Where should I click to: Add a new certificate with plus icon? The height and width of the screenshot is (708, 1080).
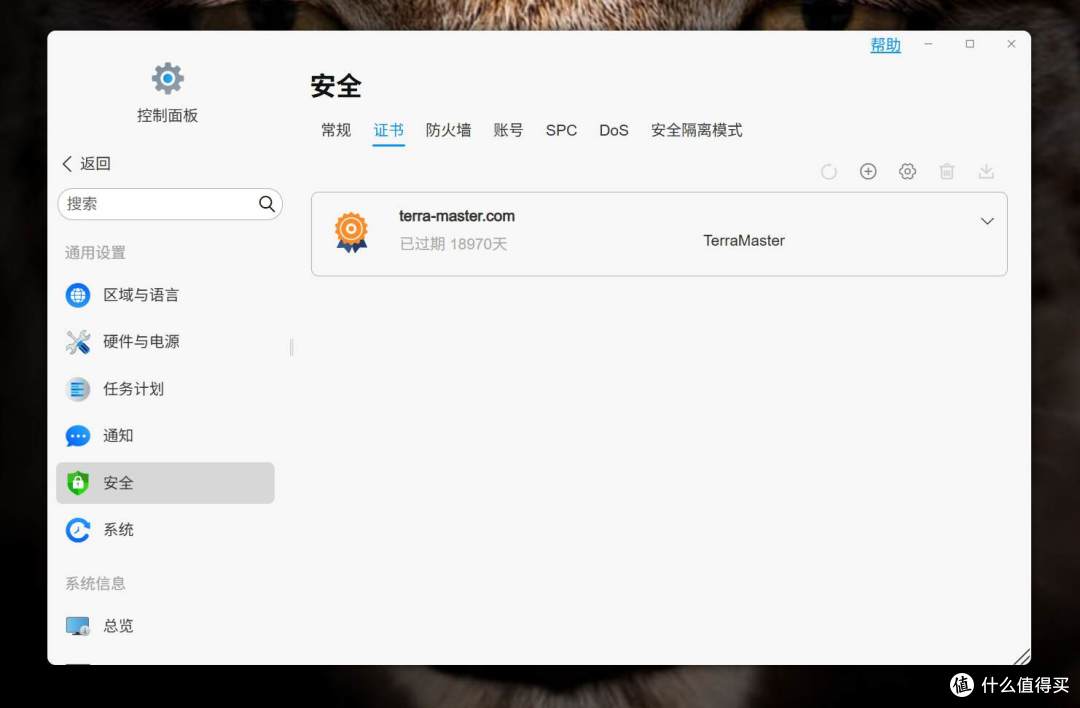[868, 171]
